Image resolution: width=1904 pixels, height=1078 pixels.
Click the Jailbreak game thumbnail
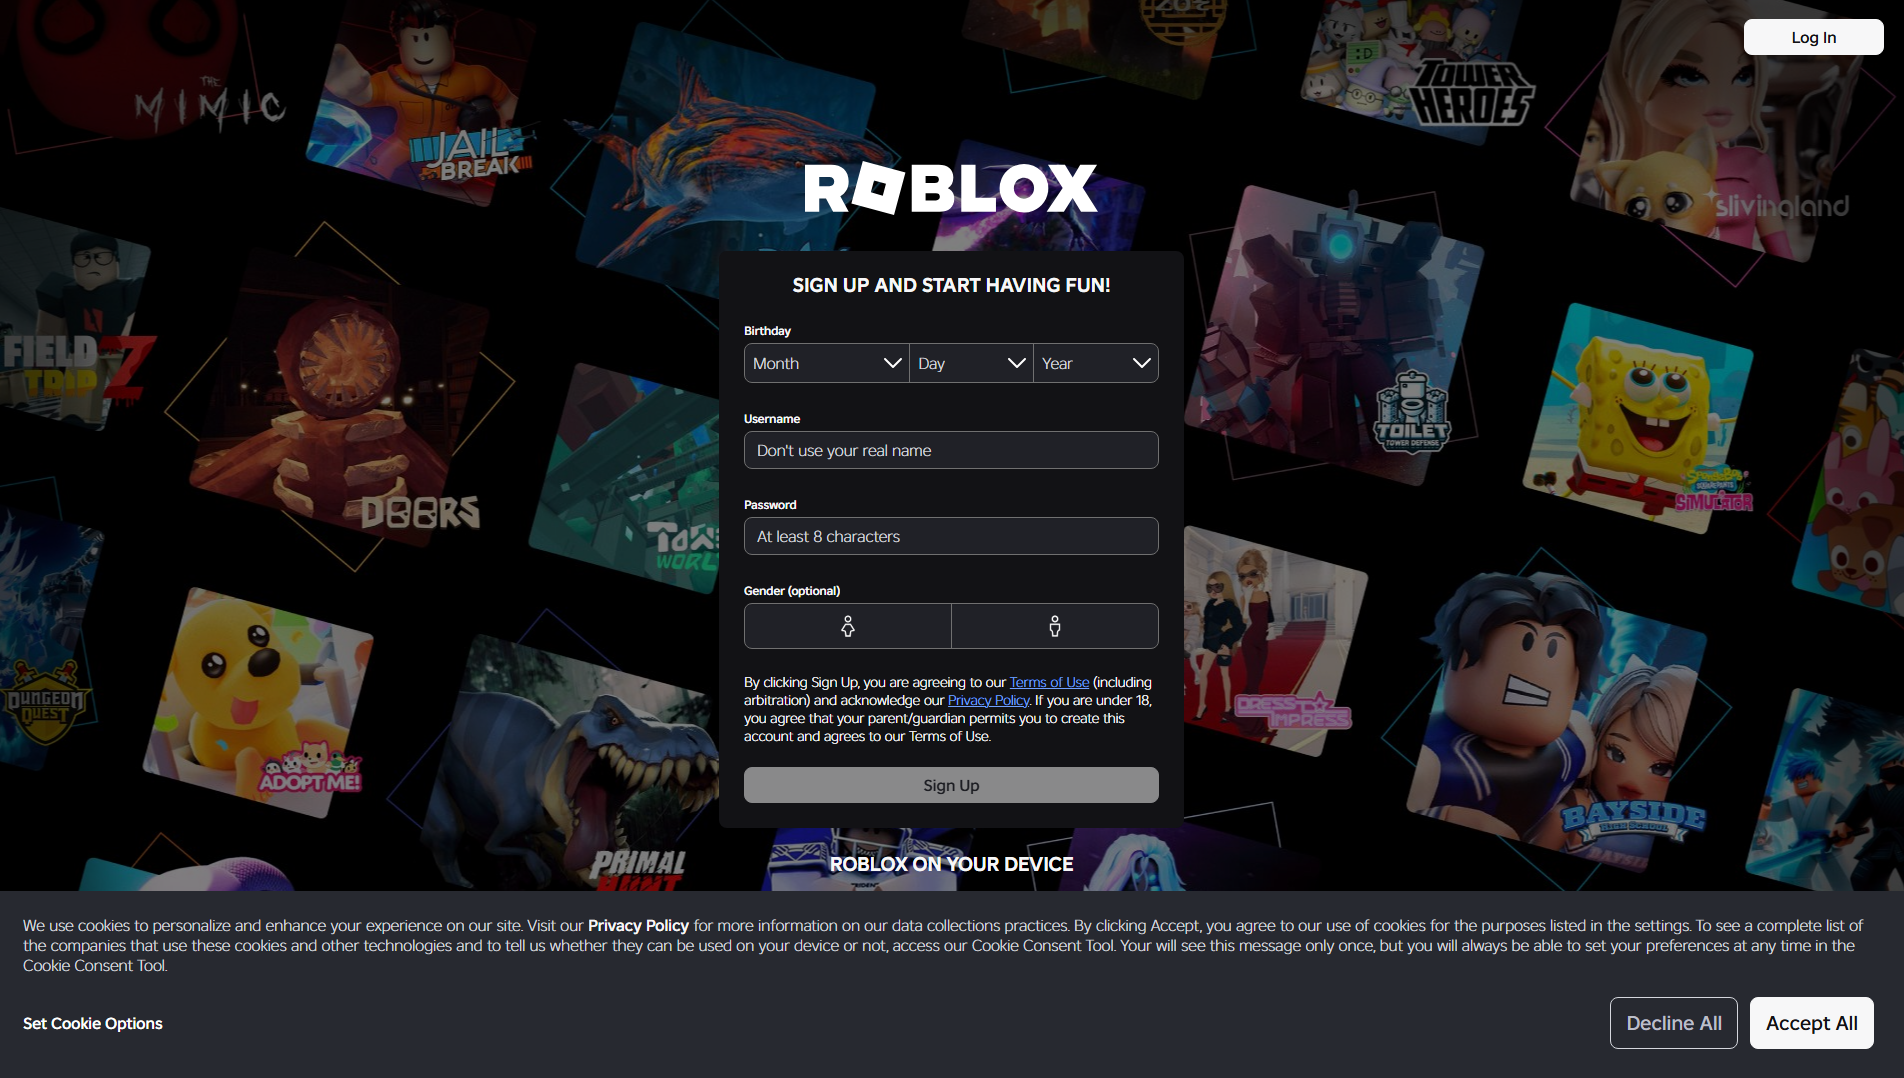point(420,100)
